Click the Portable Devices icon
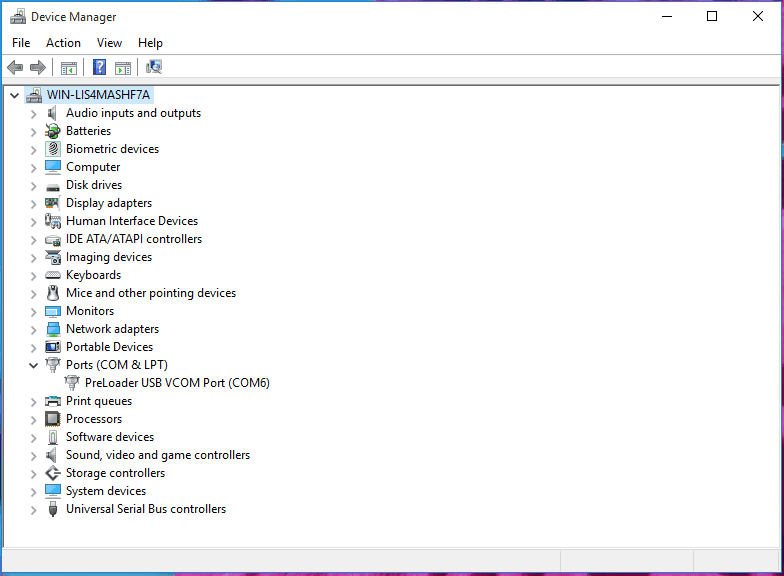The width and height of the screenshot is (784, 576). click(53, 347)
